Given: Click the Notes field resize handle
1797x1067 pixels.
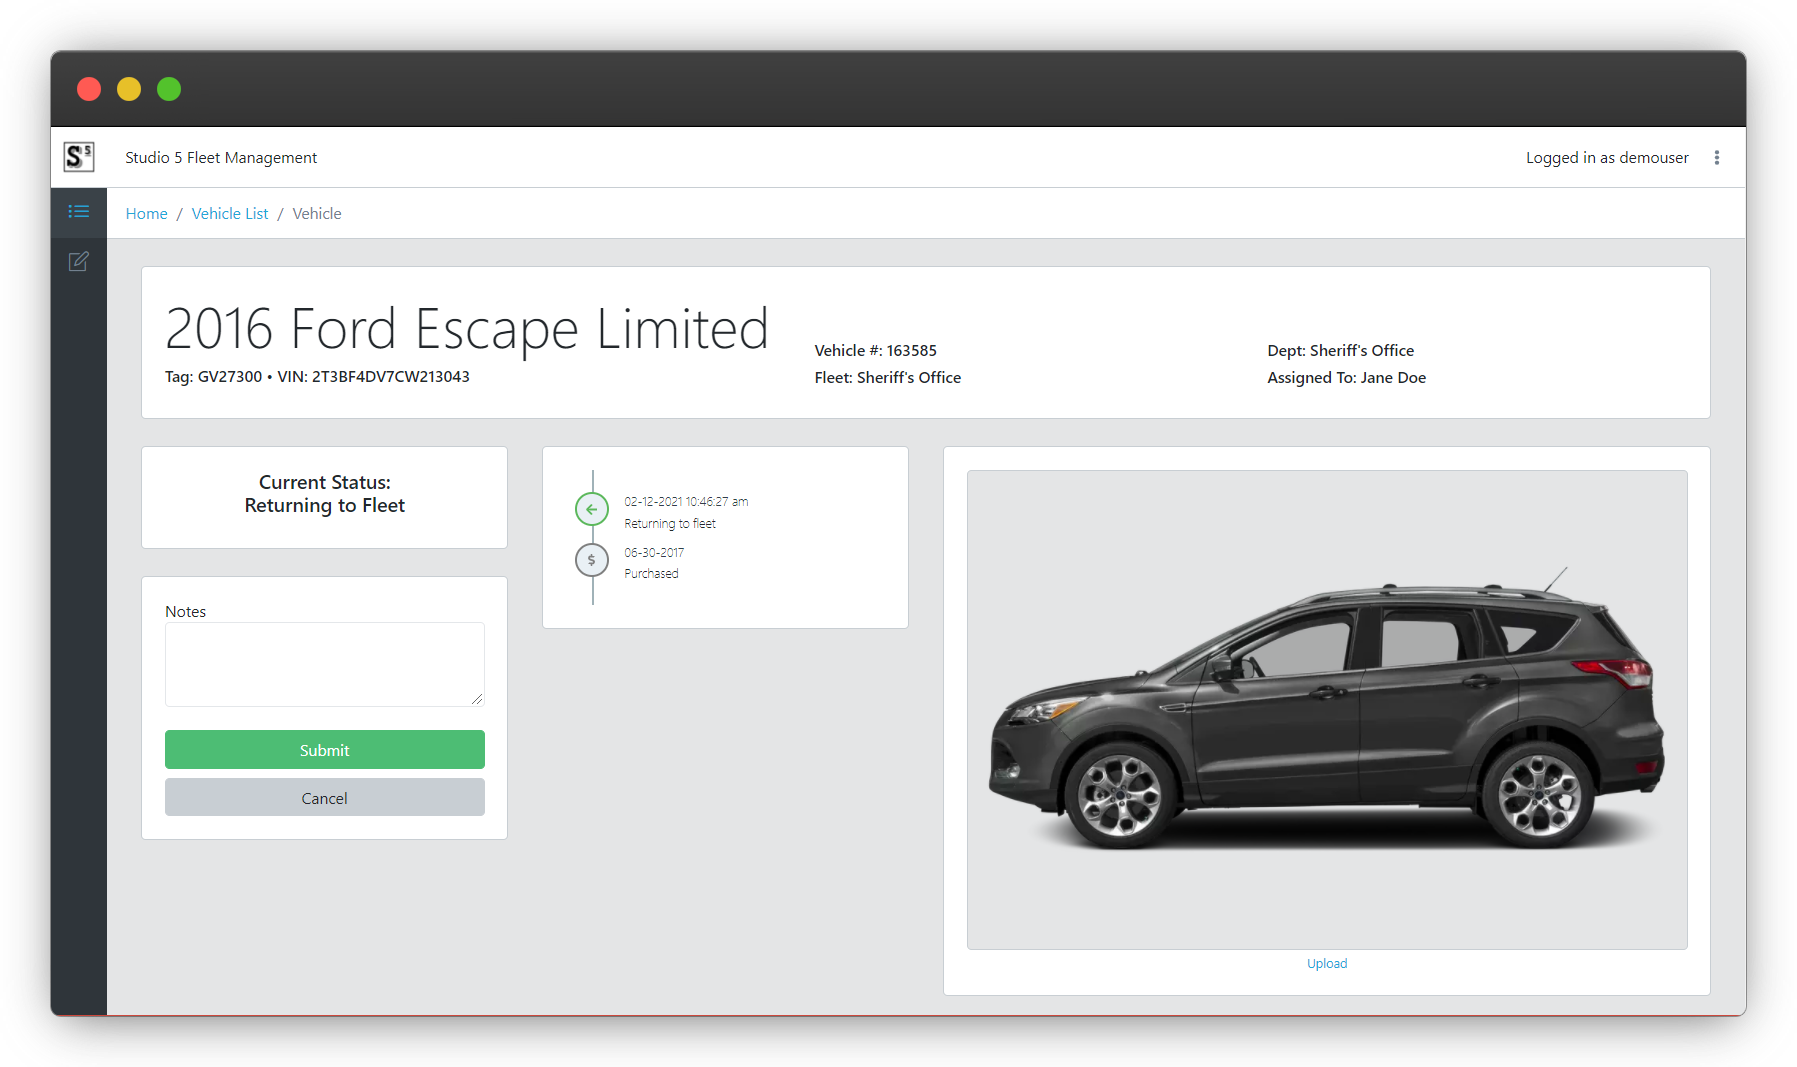Looking at the screenshot, I should (477, 699).
